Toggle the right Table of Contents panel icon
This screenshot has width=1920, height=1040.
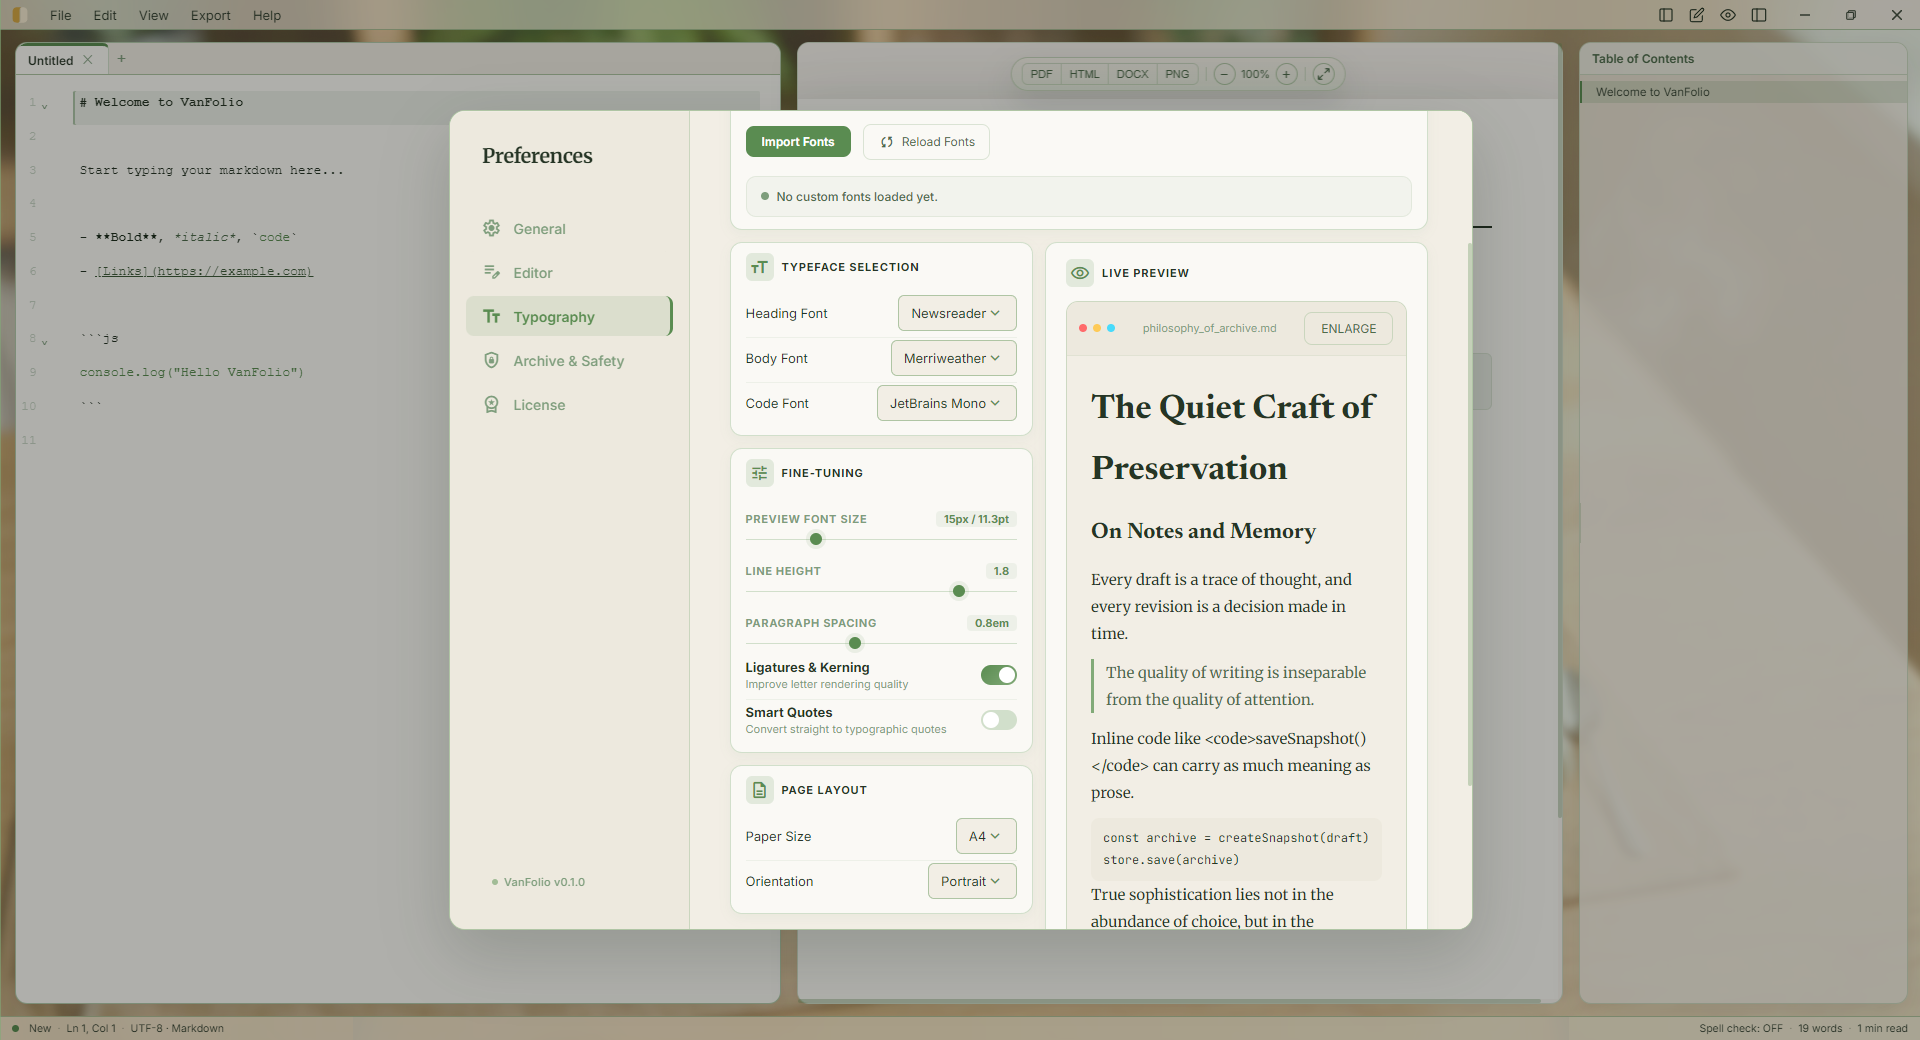click(1760, 15)
